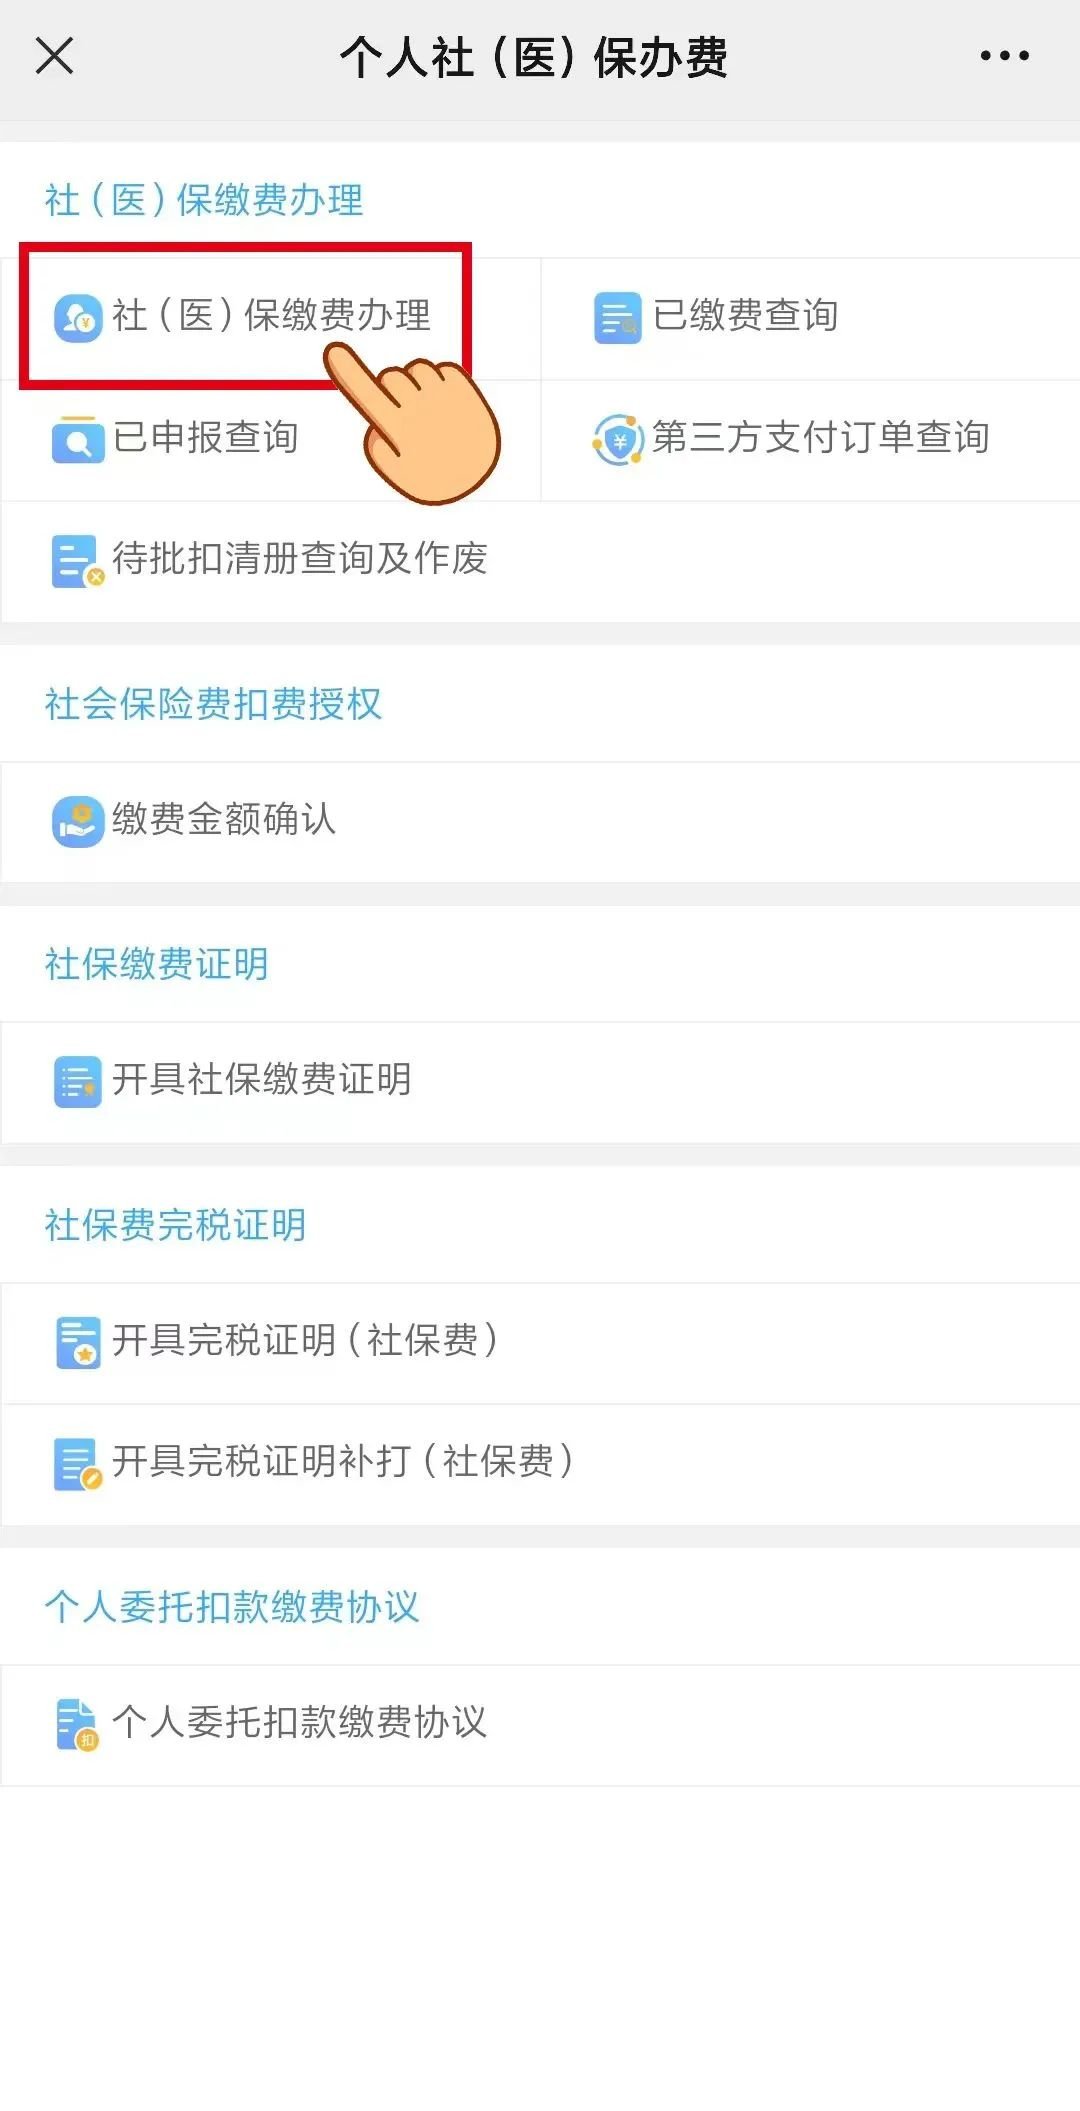Open 待批扣清册查询及作废 entry
Screen dimensions: 1080x2111
[x=300, y=559]
